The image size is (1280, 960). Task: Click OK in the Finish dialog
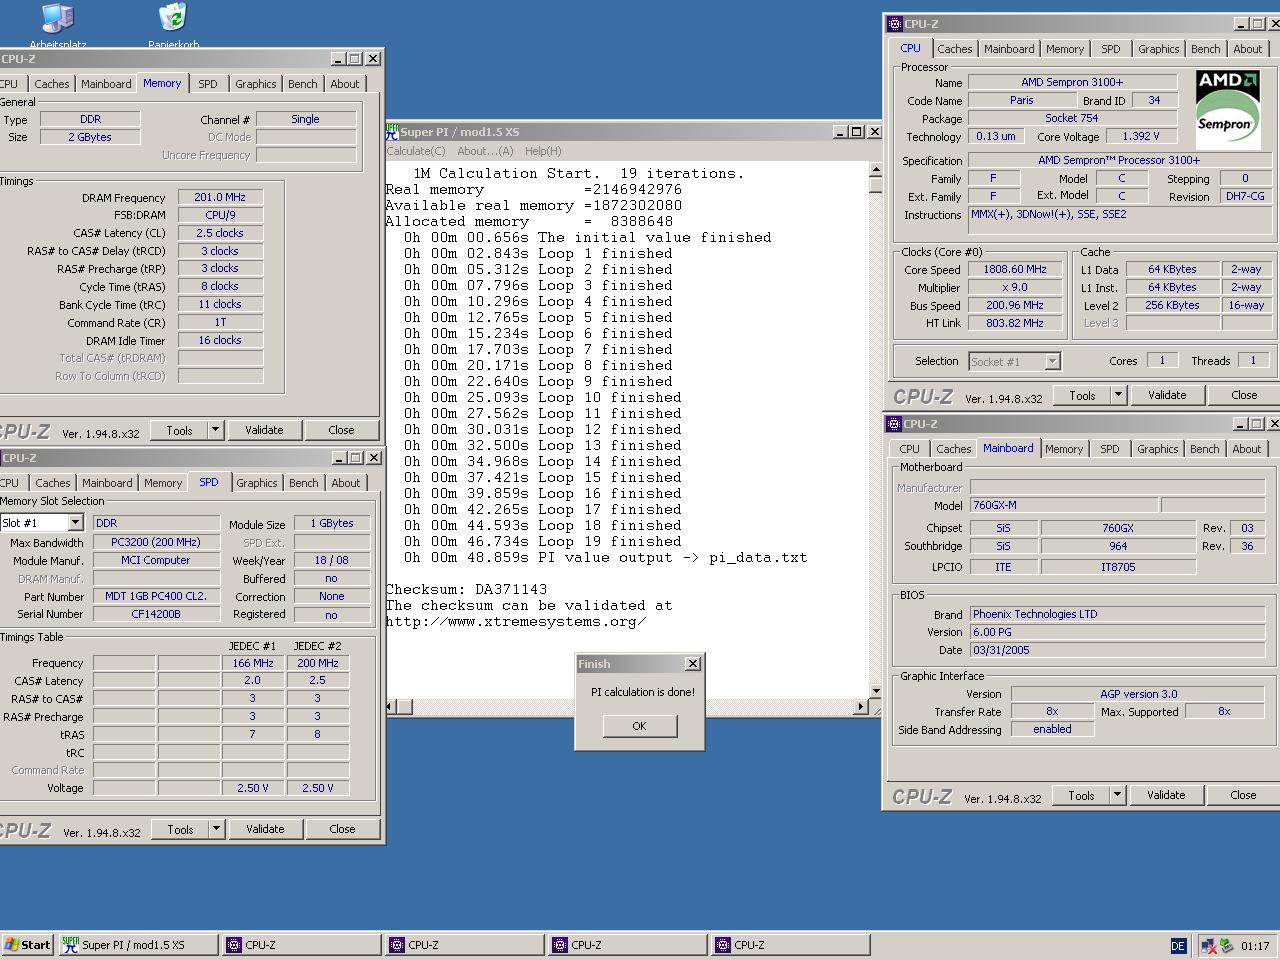point(640,726)
